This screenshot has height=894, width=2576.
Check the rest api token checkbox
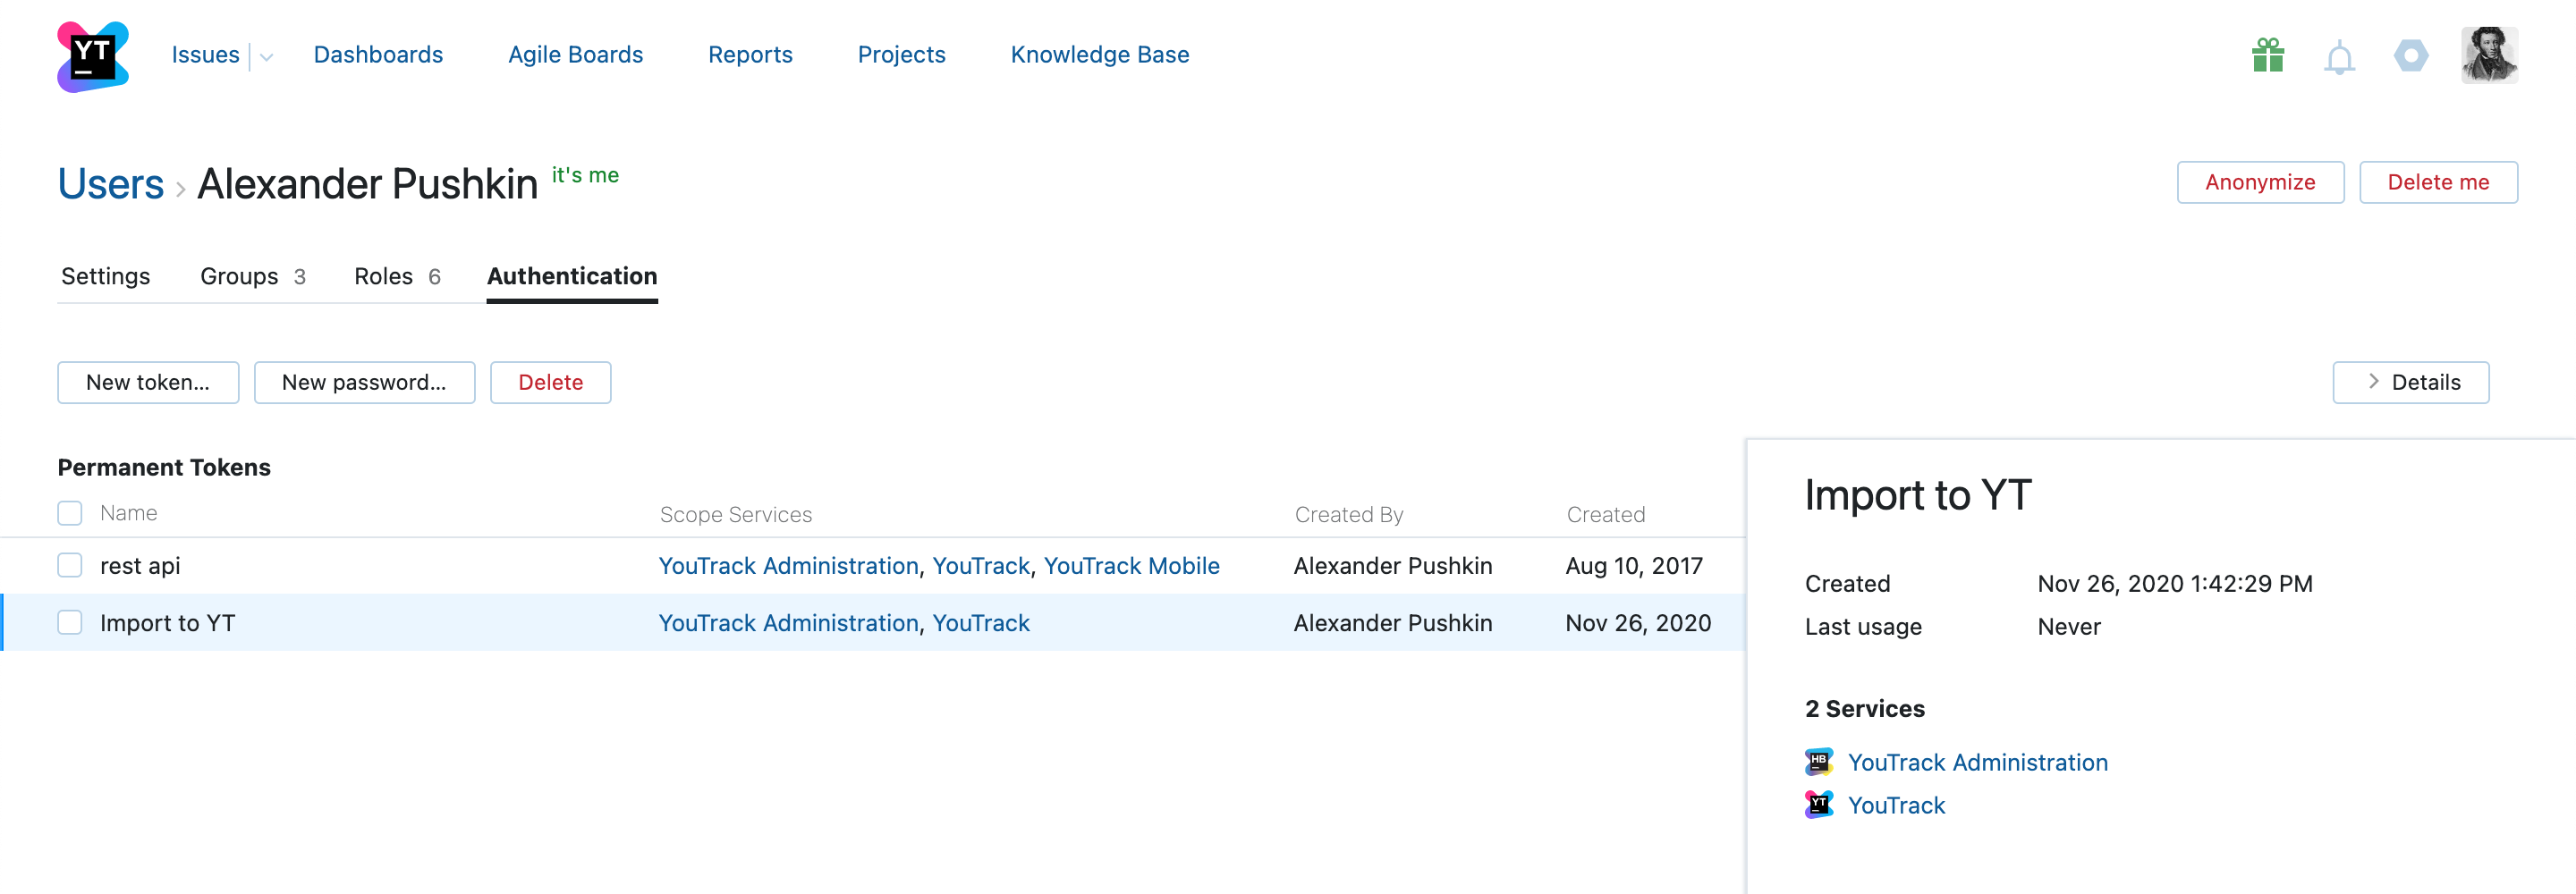(70, 566)
